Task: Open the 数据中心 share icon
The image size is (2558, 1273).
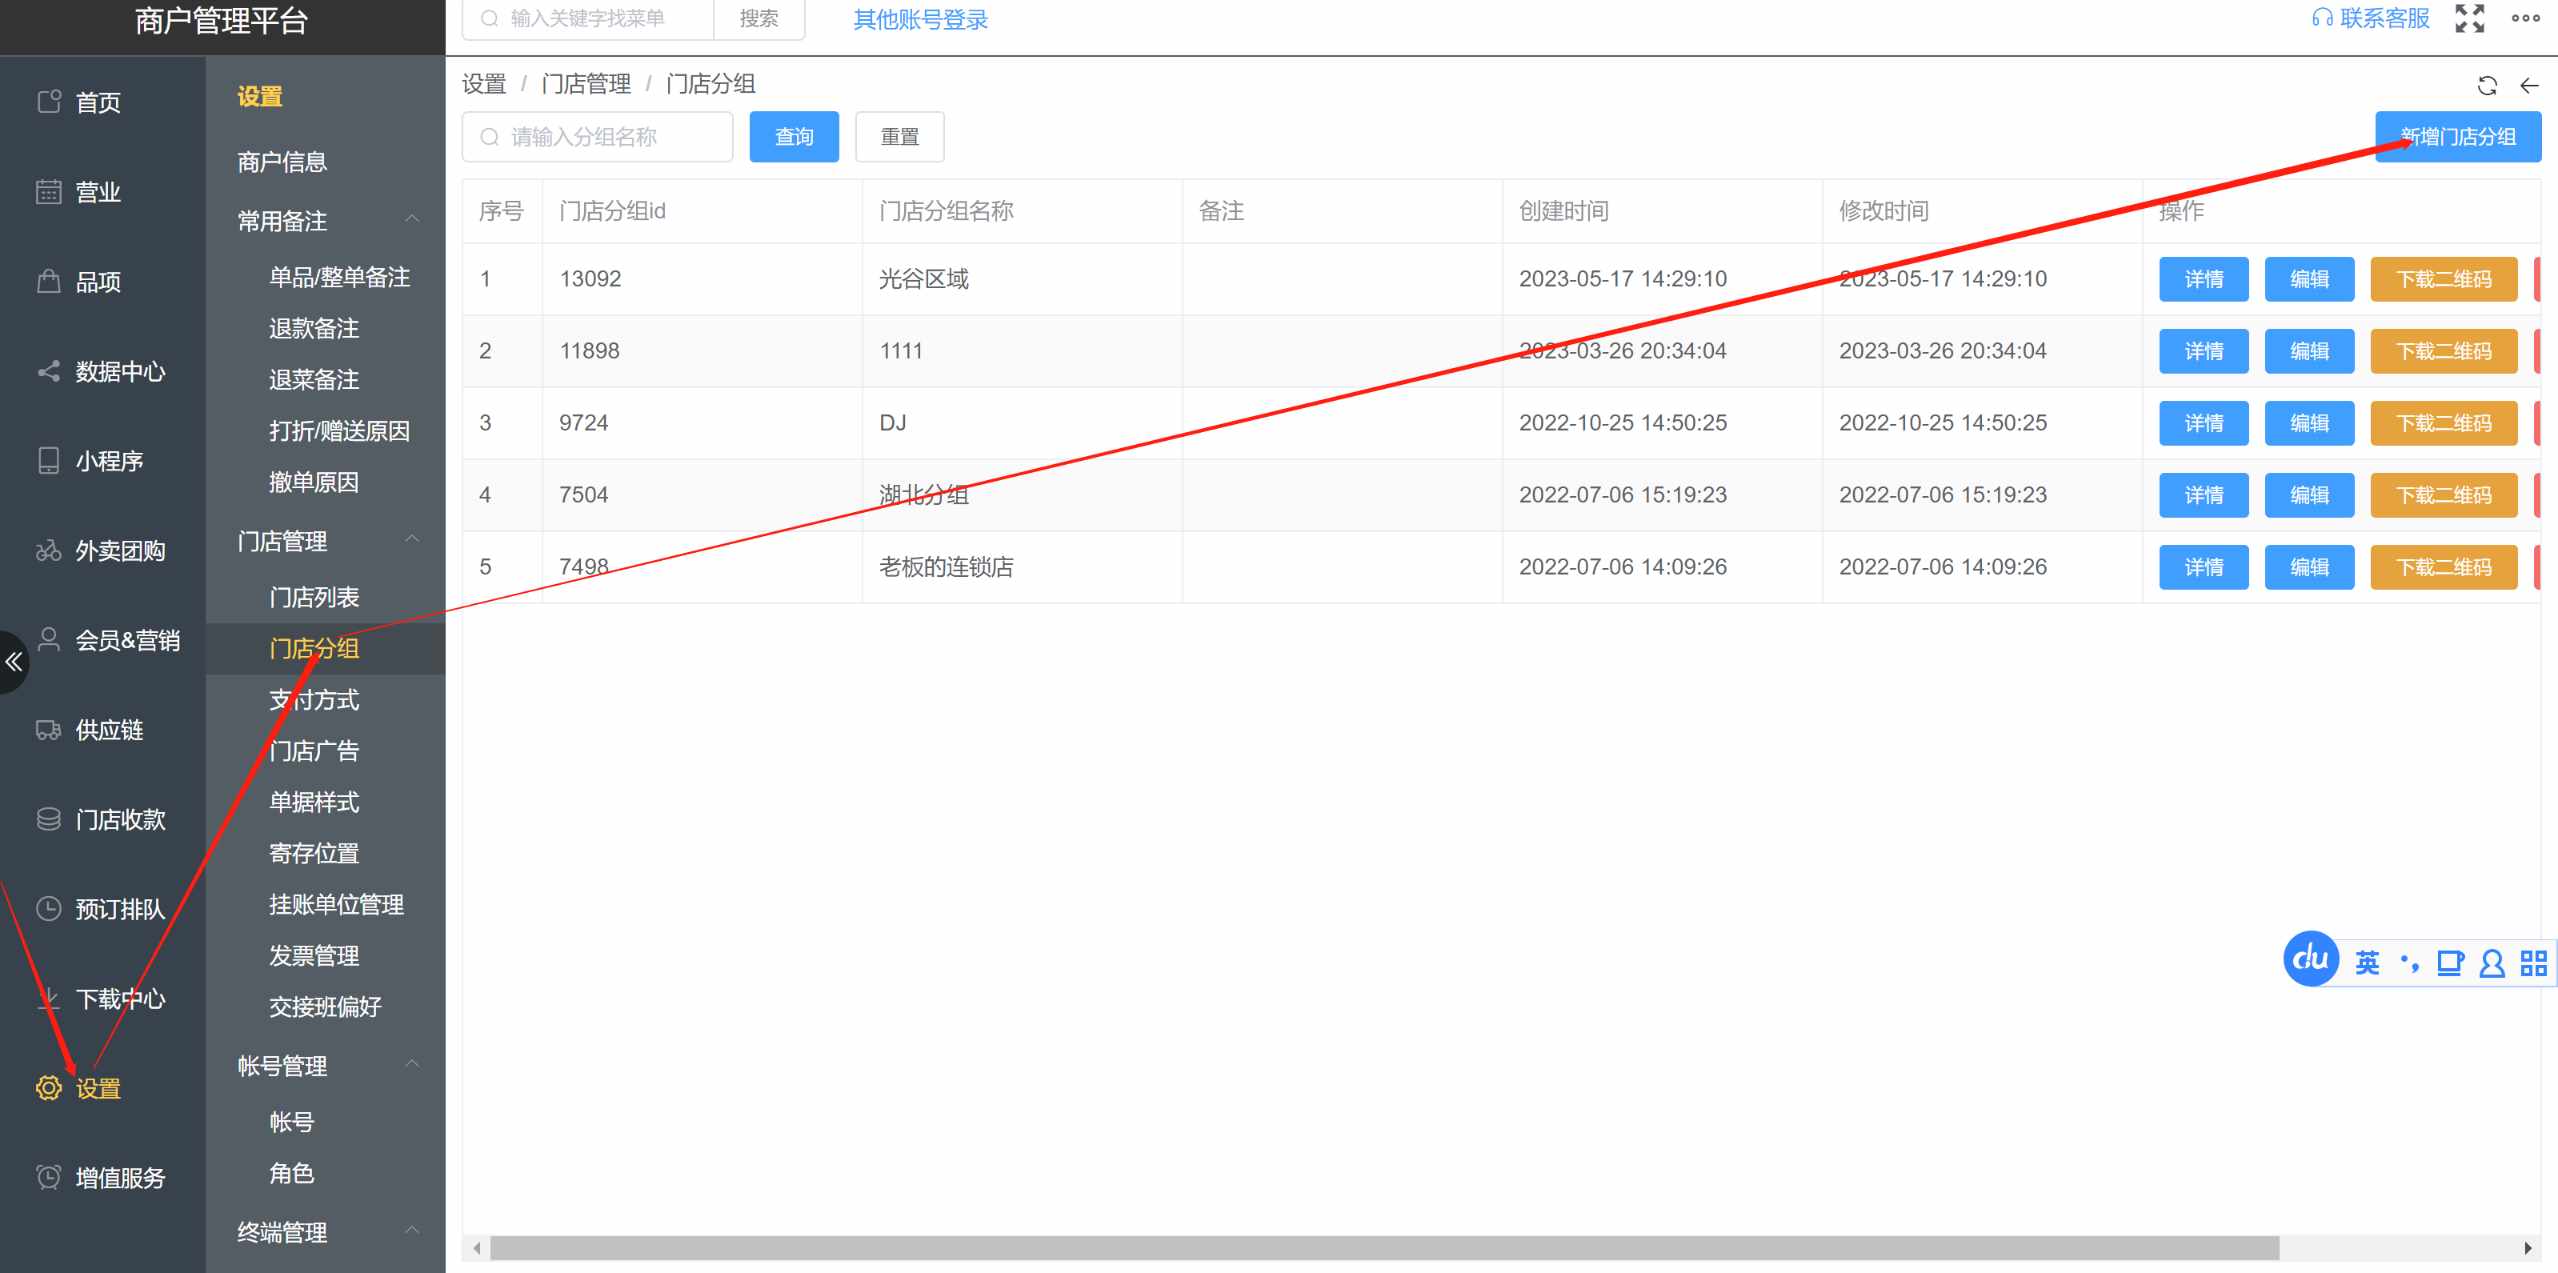Action: [x=49, y=371]
